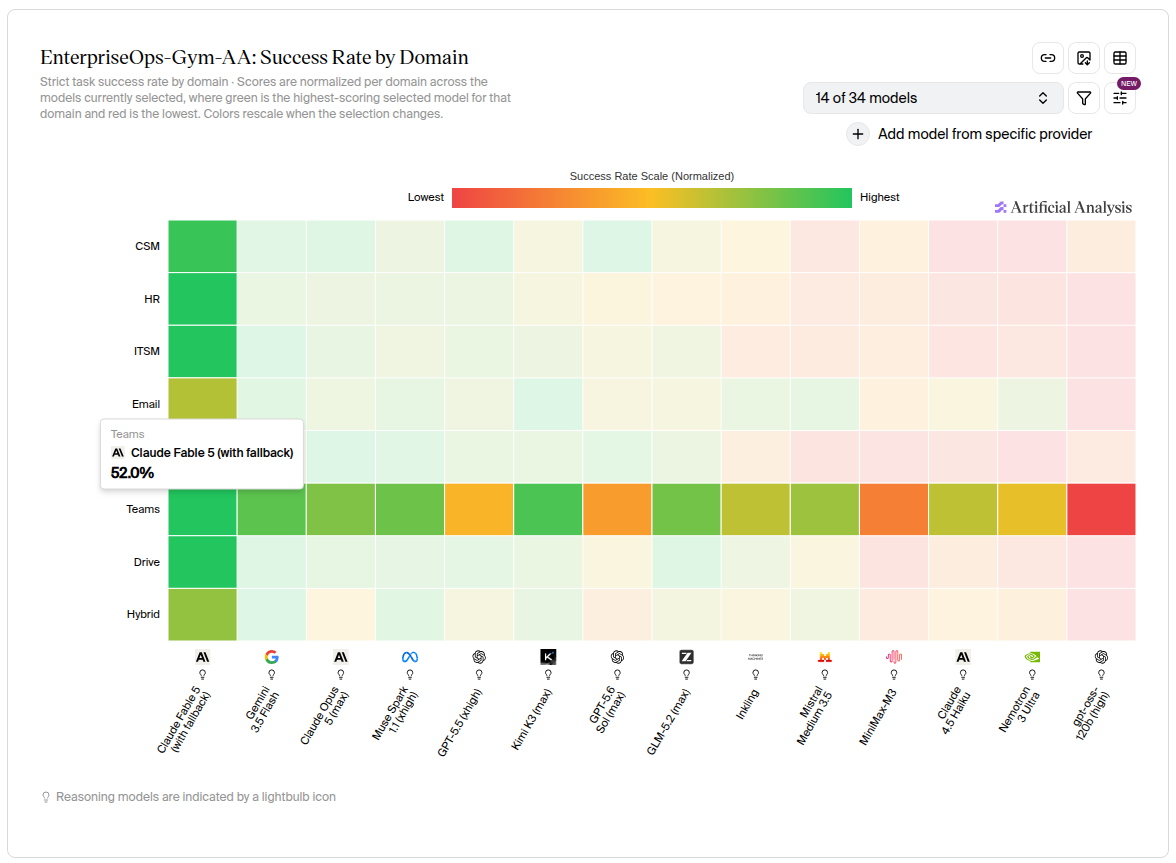Click the GLM-5.2 (max) axis label
The height and width of the screenshot is (863, 1176).
click(668, 721)
